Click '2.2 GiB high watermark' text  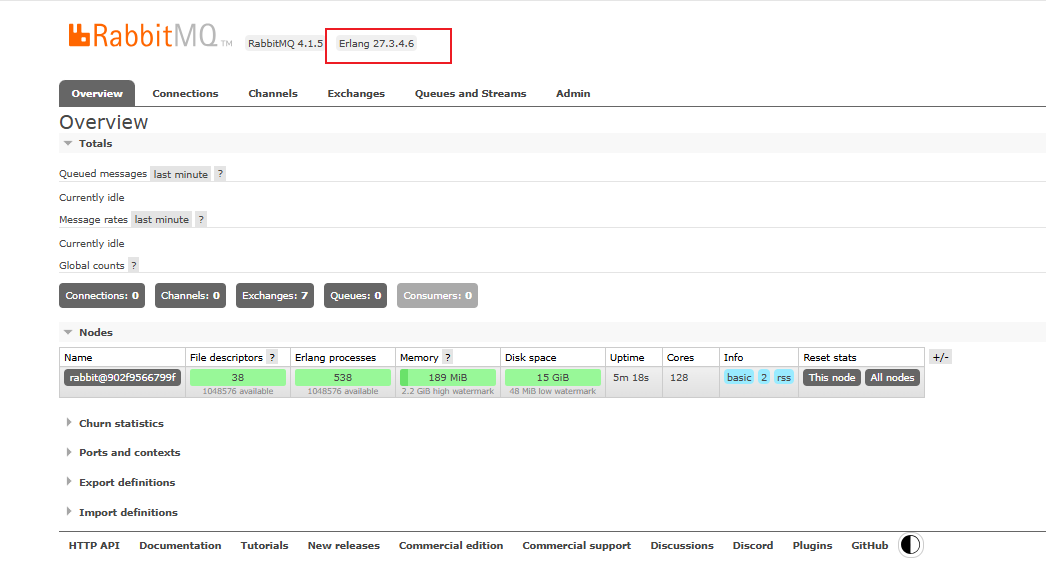click(x=448, y=392)
